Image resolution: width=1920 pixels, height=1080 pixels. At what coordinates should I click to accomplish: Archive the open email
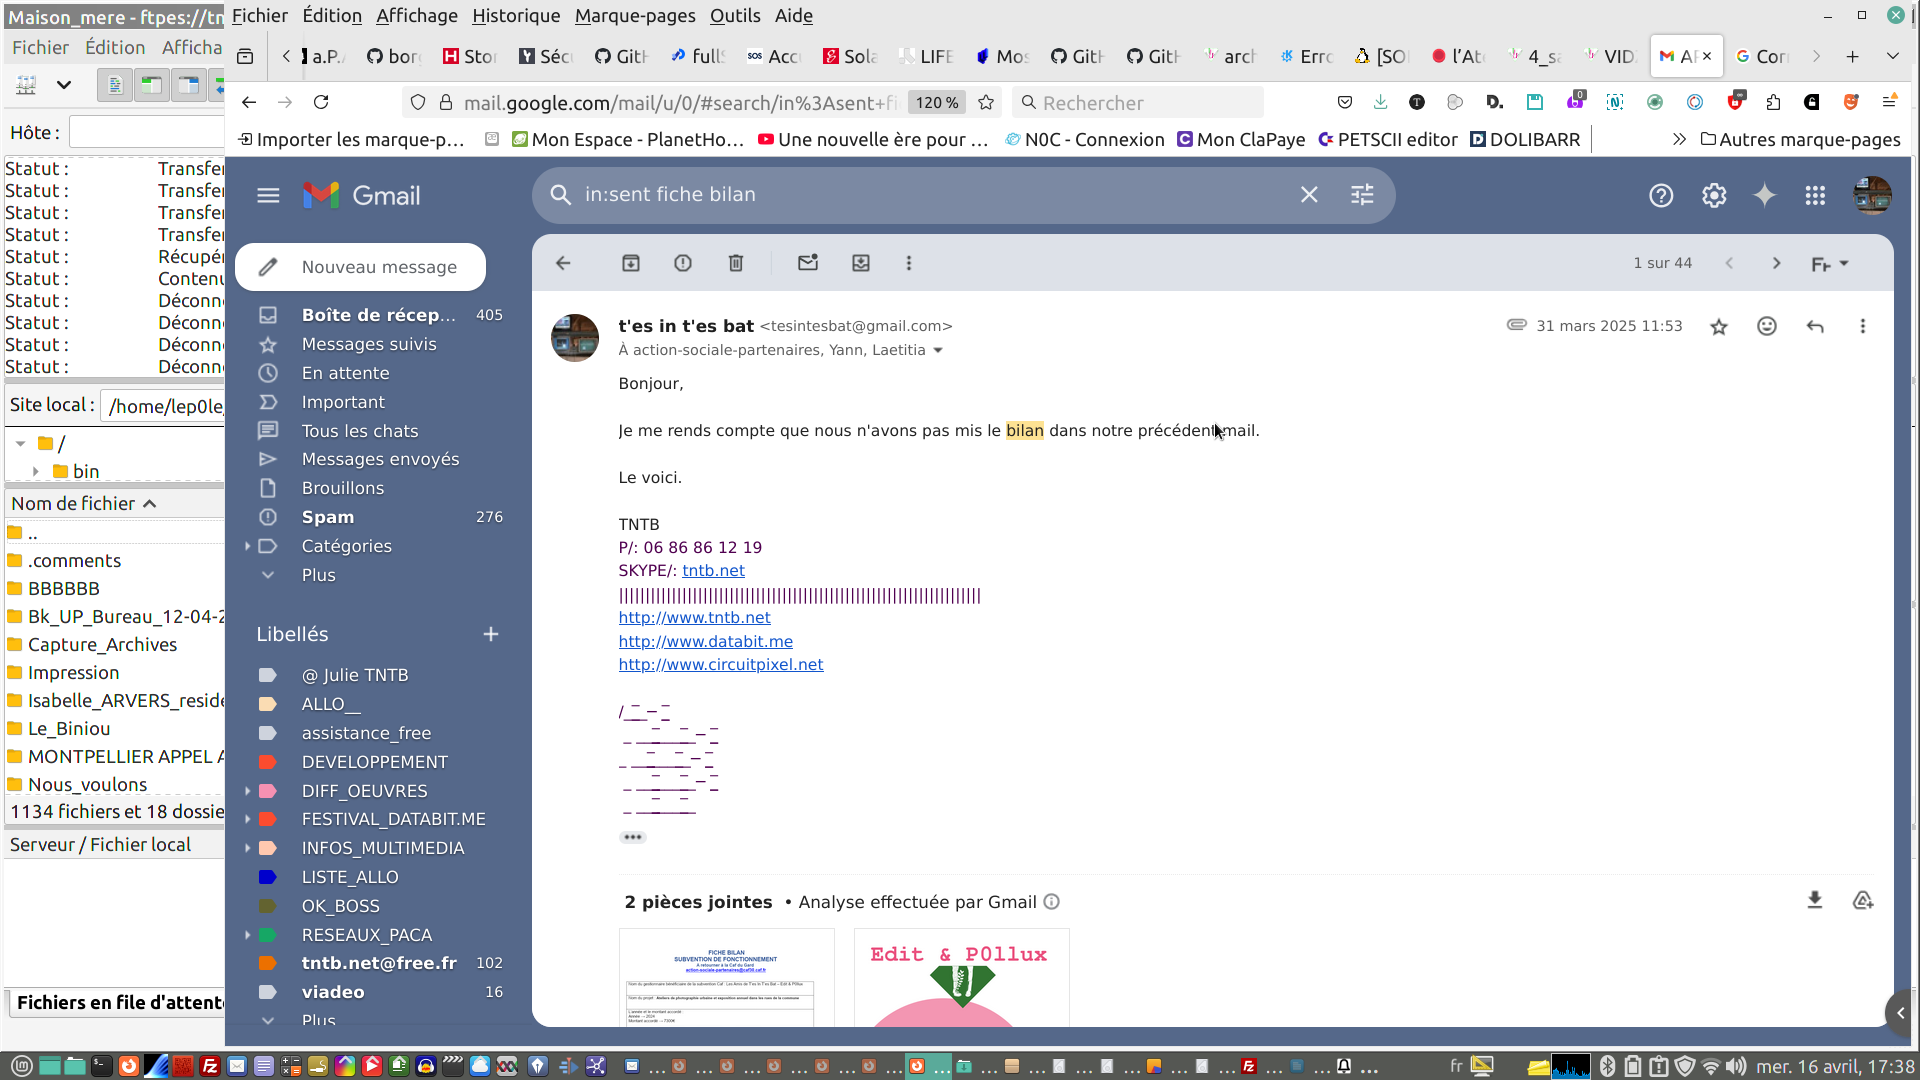coord(631,263)
